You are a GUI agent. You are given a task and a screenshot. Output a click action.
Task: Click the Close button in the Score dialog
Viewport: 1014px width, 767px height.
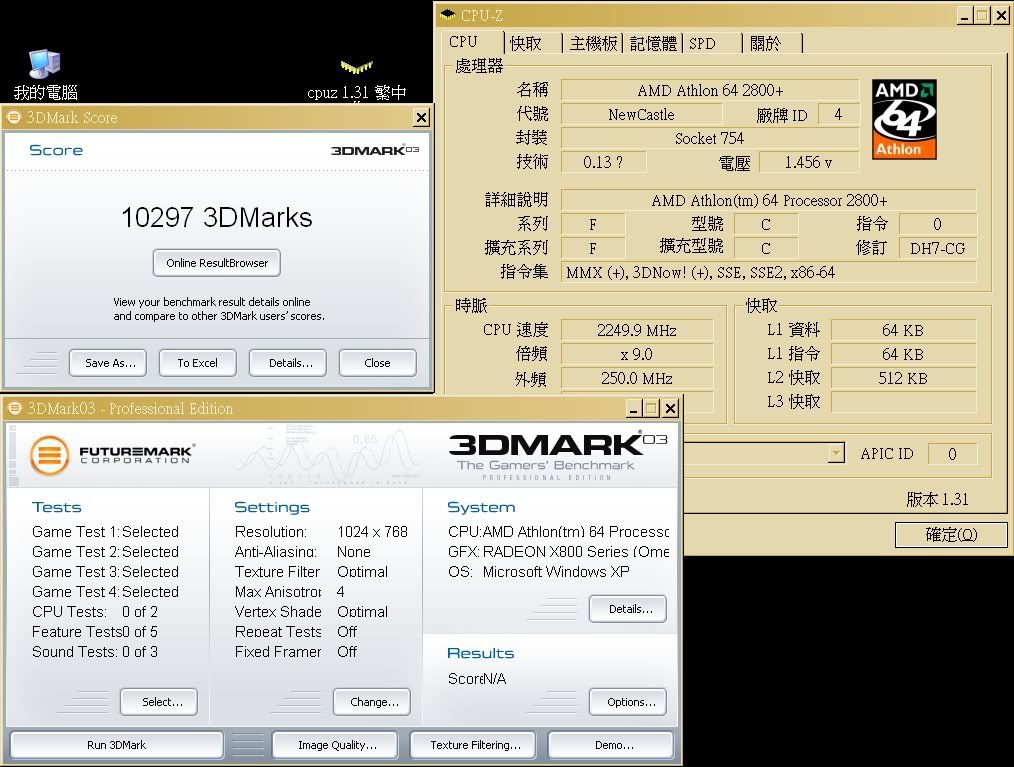(x=378, y=363)
